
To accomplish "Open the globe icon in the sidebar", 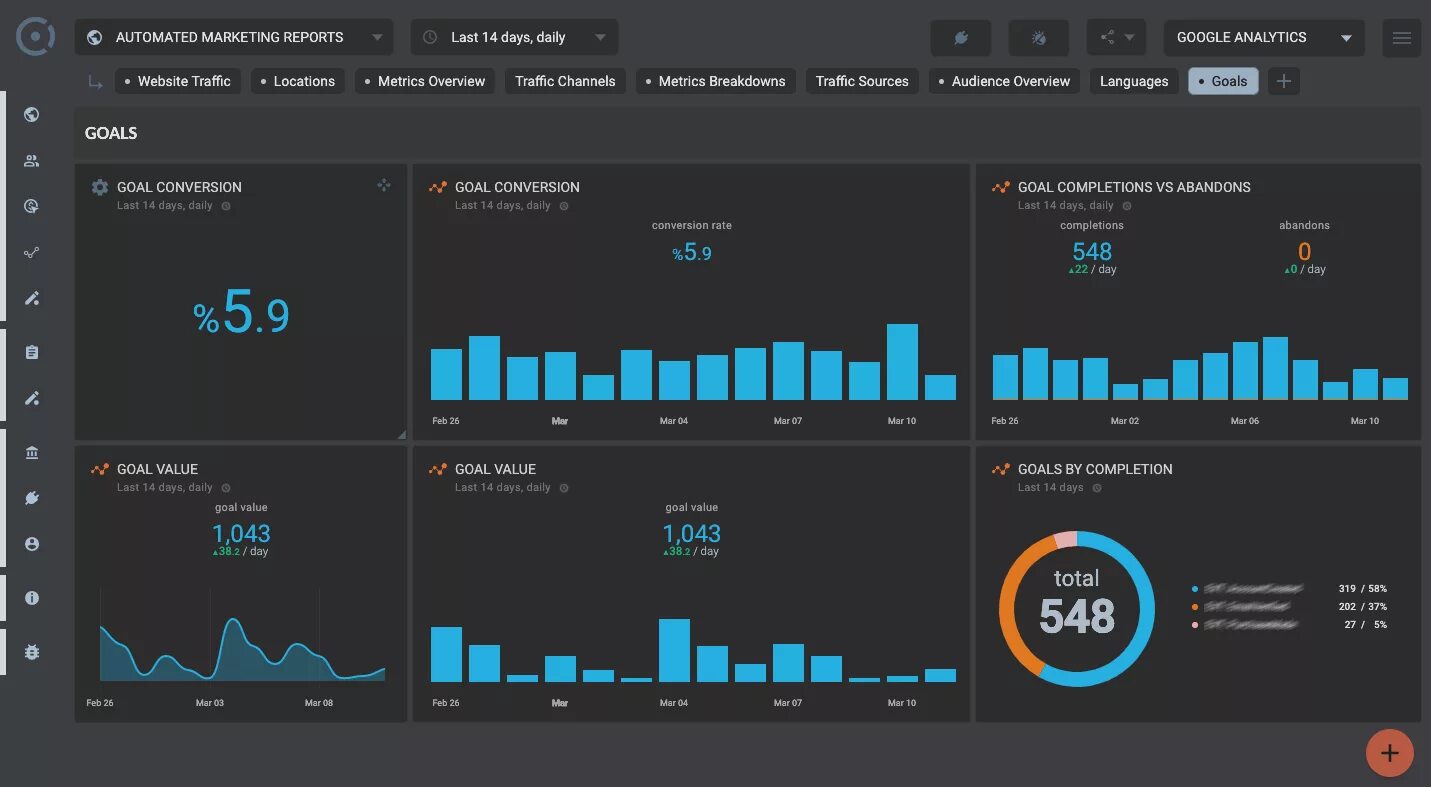I will (32, 115).
